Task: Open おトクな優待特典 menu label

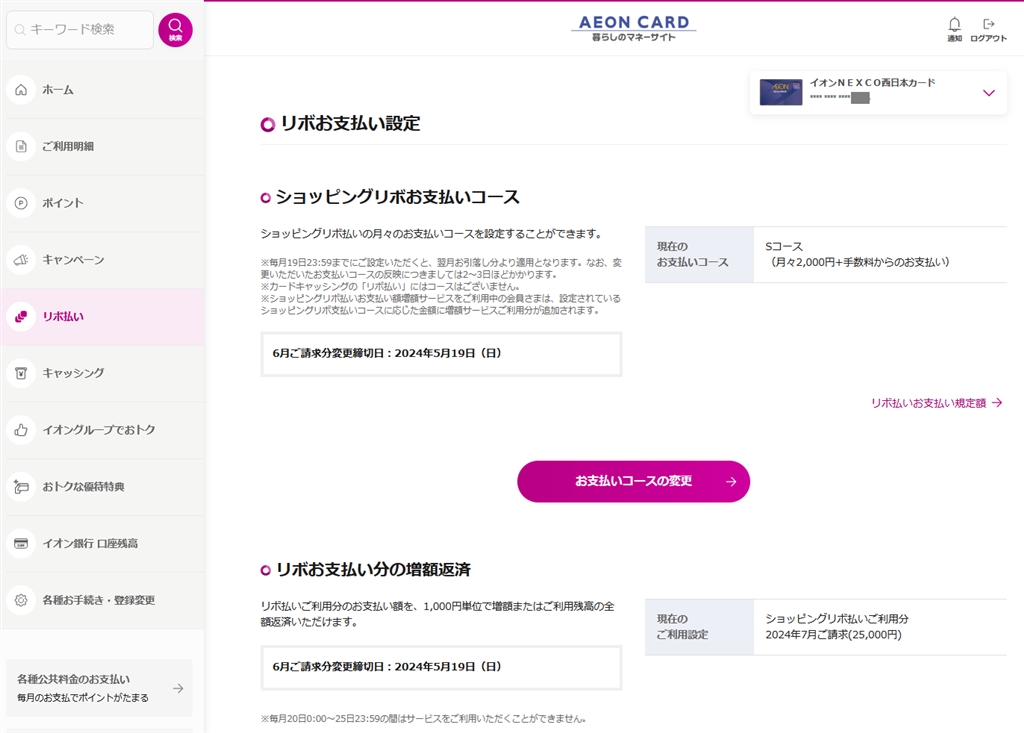Action: pyautogui.click(x=84, y=487)
